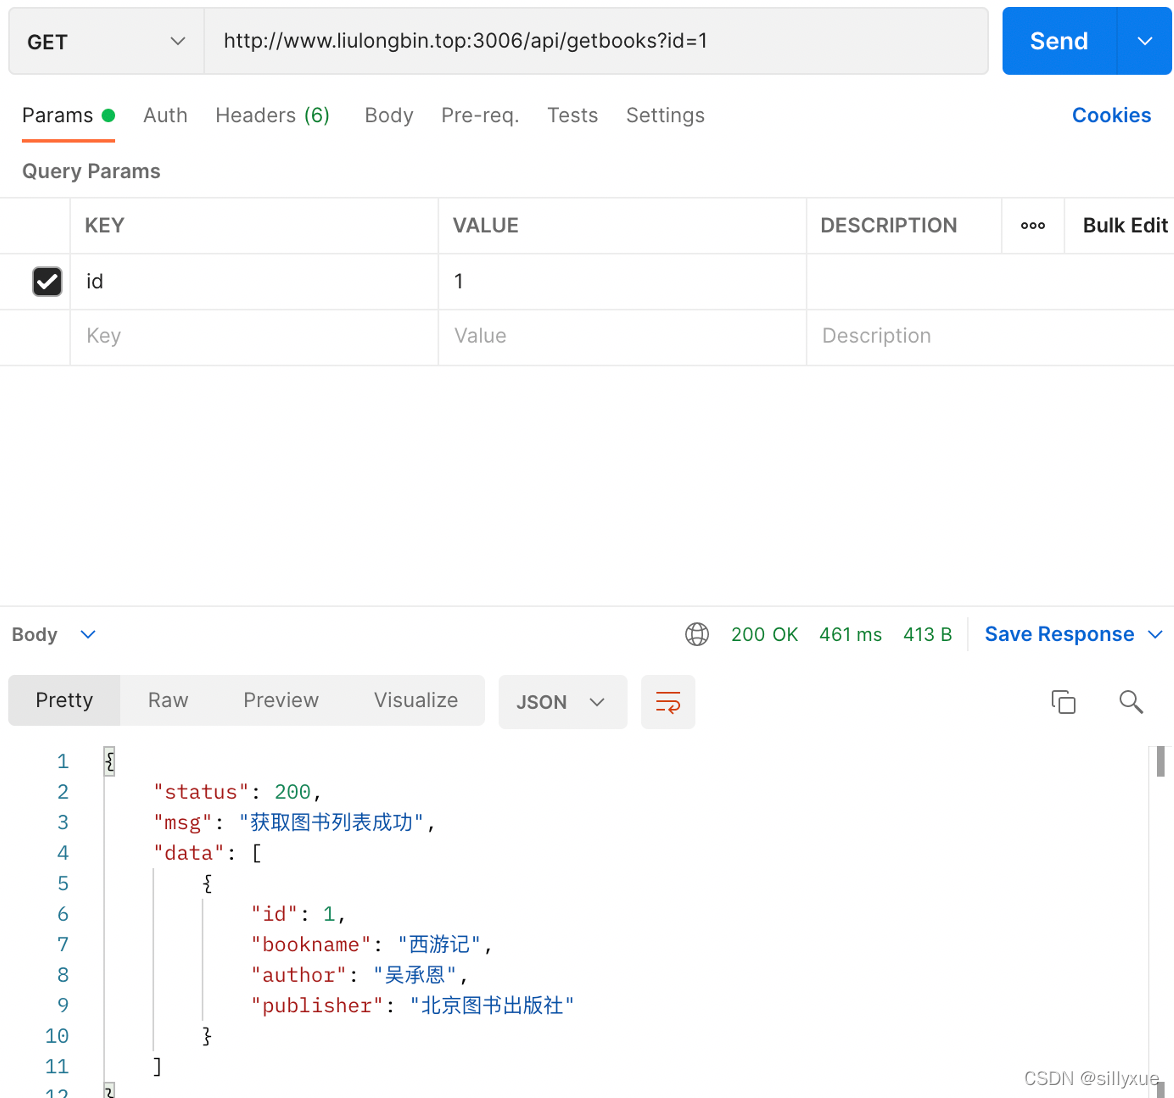The image size is (1174, 1098).
Task: Click the "author" value 吴承恩
Action: 415,975
